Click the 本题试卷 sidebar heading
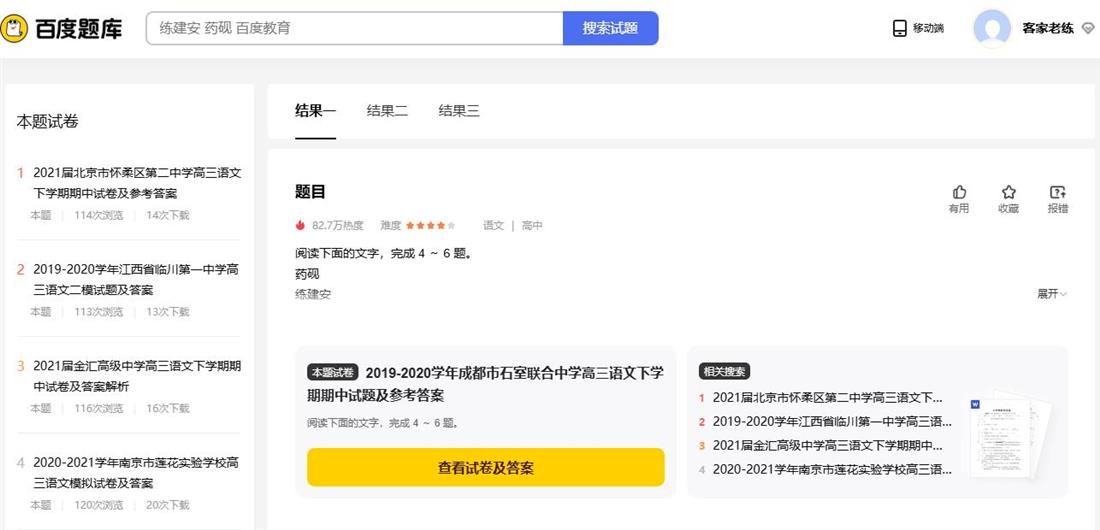The image size is (1100, 530). coord(47,122)
